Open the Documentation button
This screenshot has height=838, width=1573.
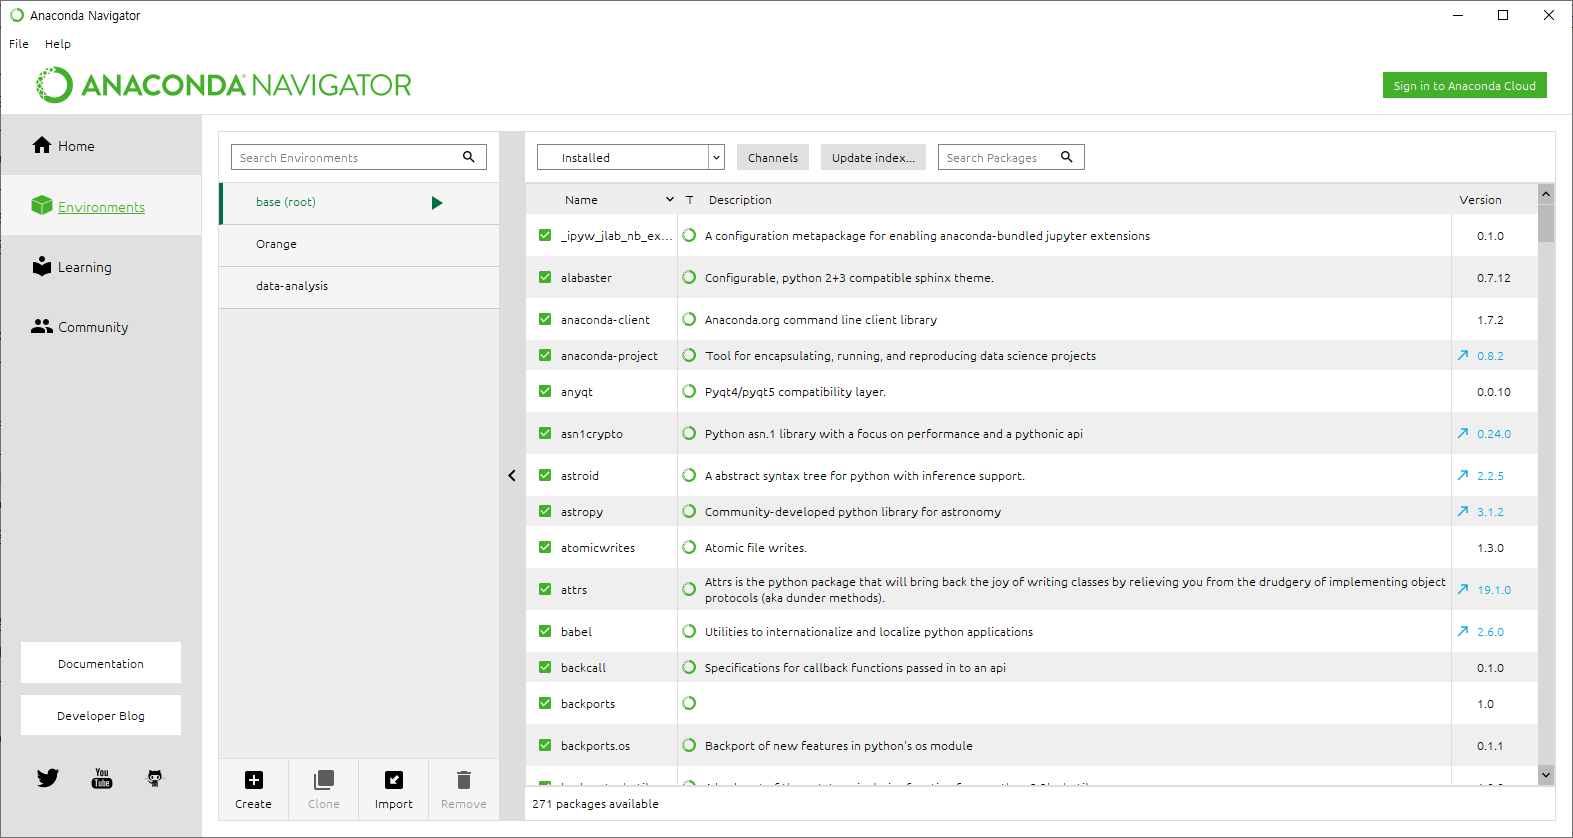(x=101, y=663)
